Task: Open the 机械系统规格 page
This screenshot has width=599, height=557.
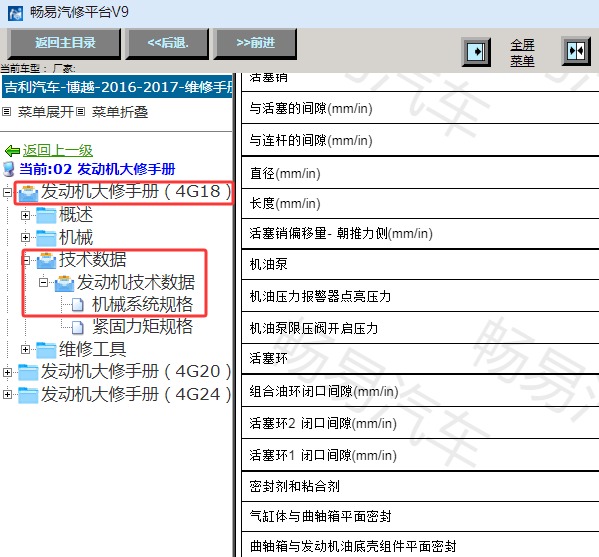Action: (x=142, y=304)
